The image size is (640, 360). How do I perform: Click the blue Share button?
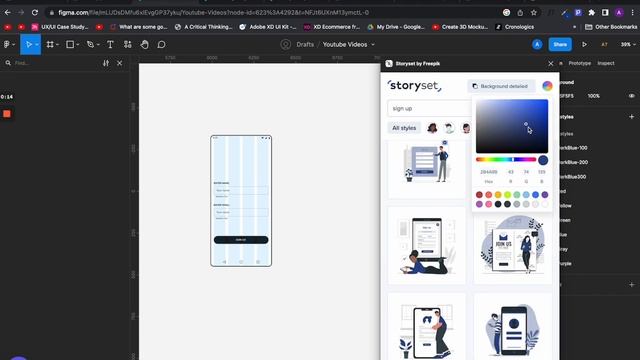pos(560,44)
